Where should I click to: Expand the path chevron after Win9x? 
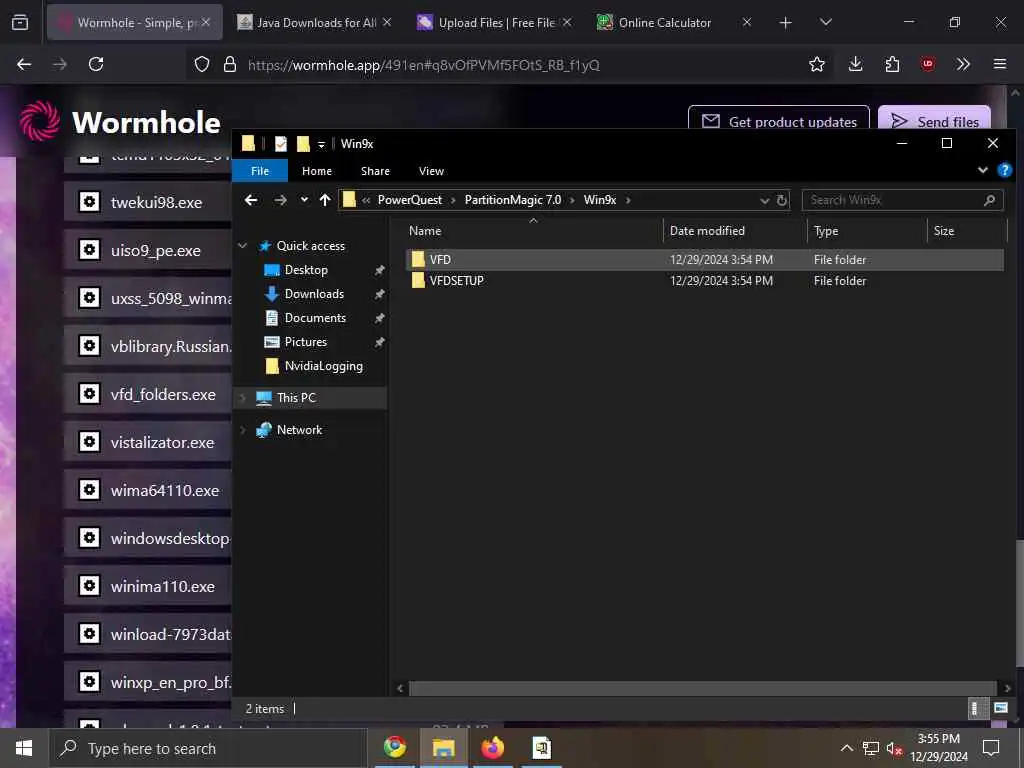(628, 200)
